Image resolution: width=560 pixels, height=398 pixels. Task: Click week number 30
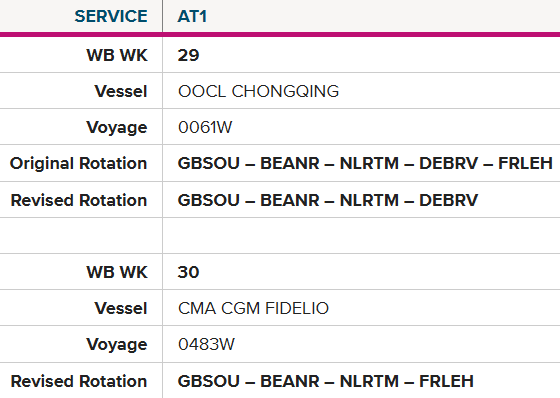click(188, 272)
